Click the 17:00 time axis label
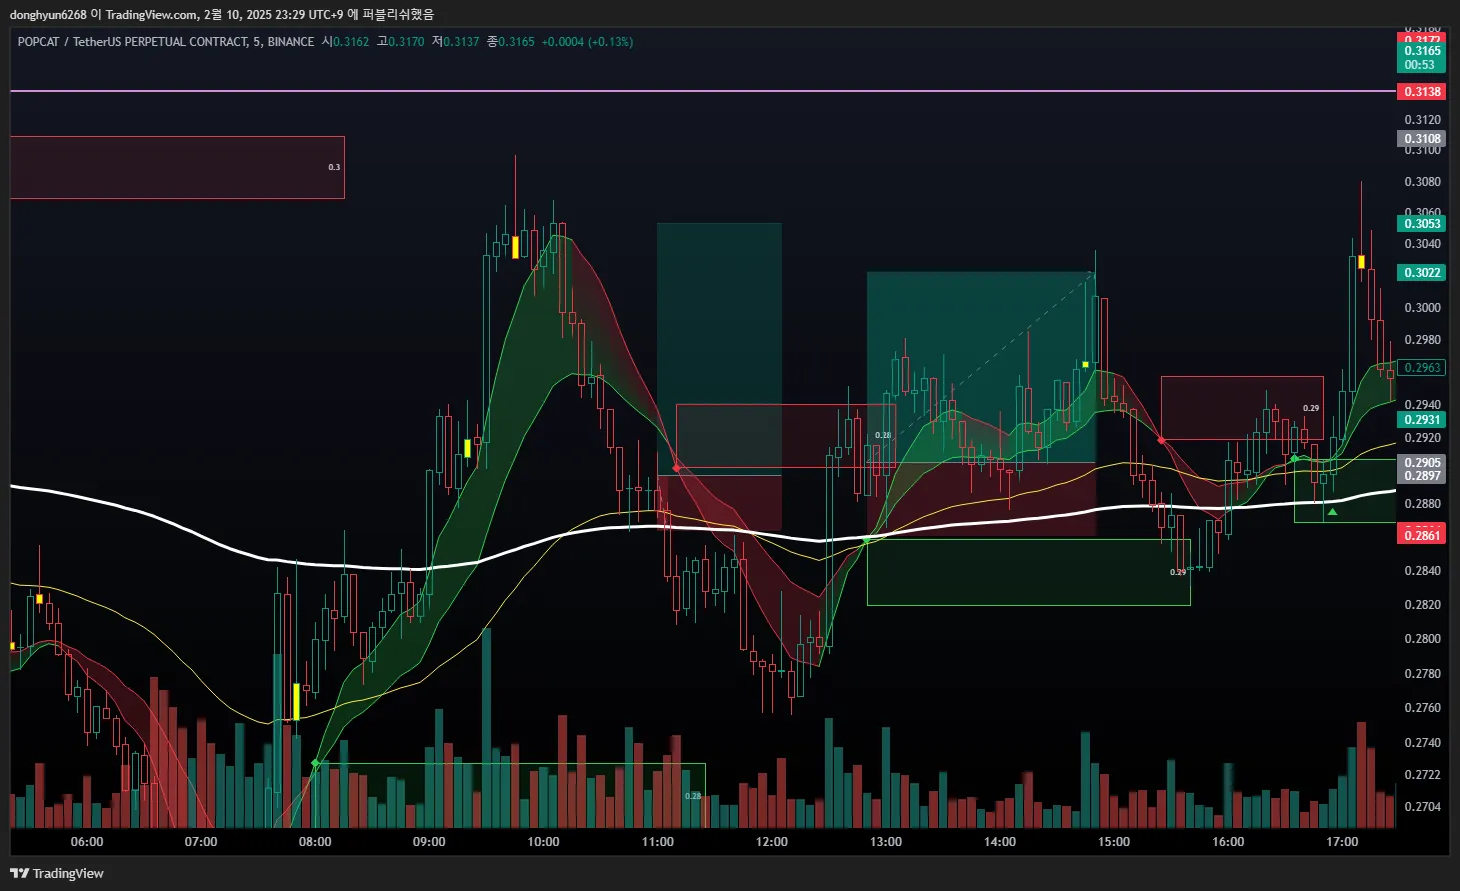The width and height of the screenshot is (1460, 891). point(1342,842)
